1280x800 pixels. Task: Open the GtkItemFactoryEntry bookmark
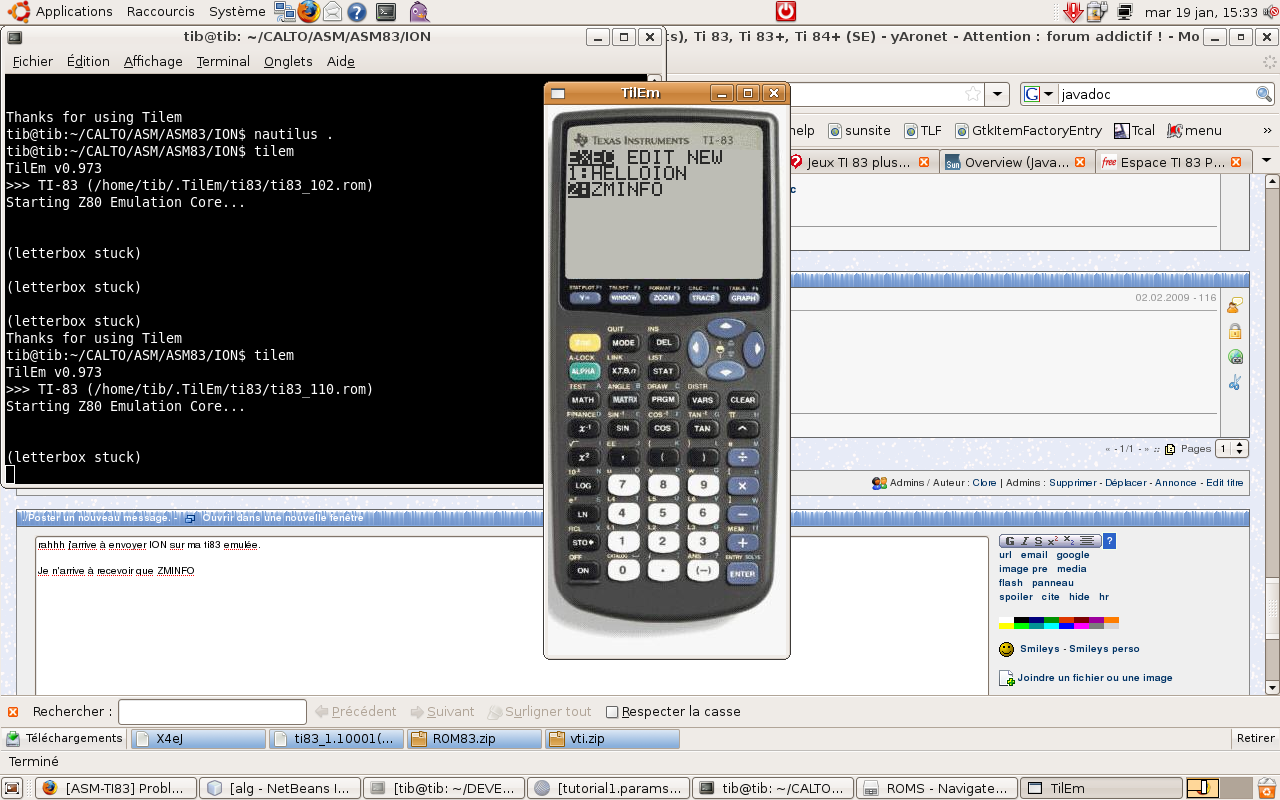tap(1028, 130)
